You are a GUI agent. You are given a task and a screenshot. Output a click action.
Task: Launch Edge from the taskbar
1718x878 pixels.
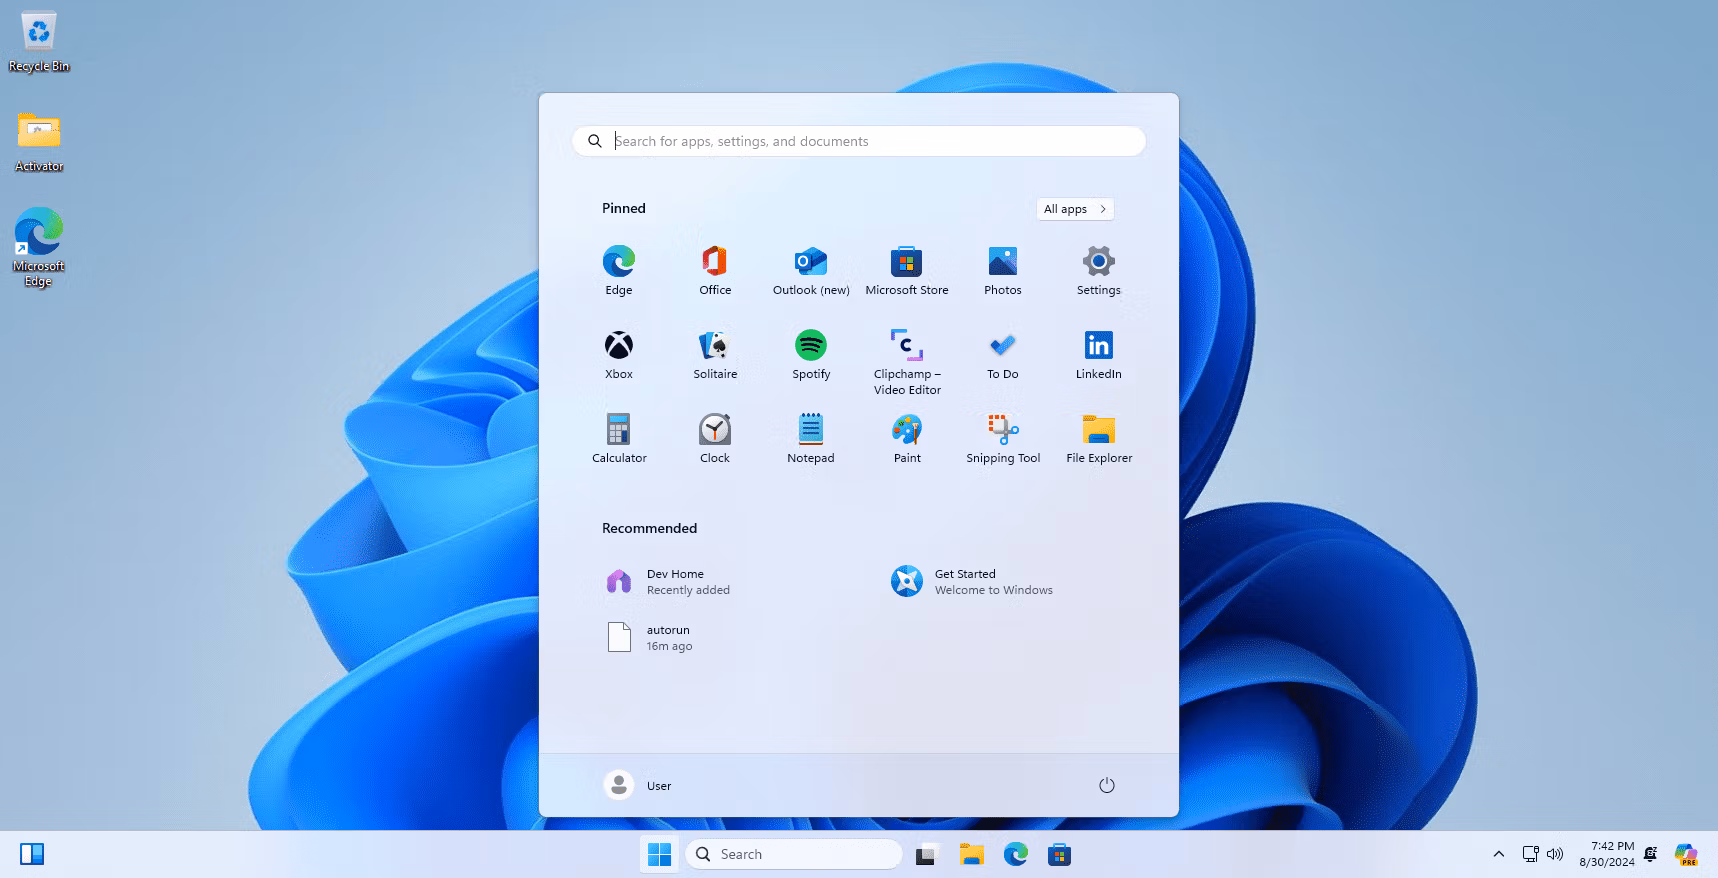point(1015,854)
